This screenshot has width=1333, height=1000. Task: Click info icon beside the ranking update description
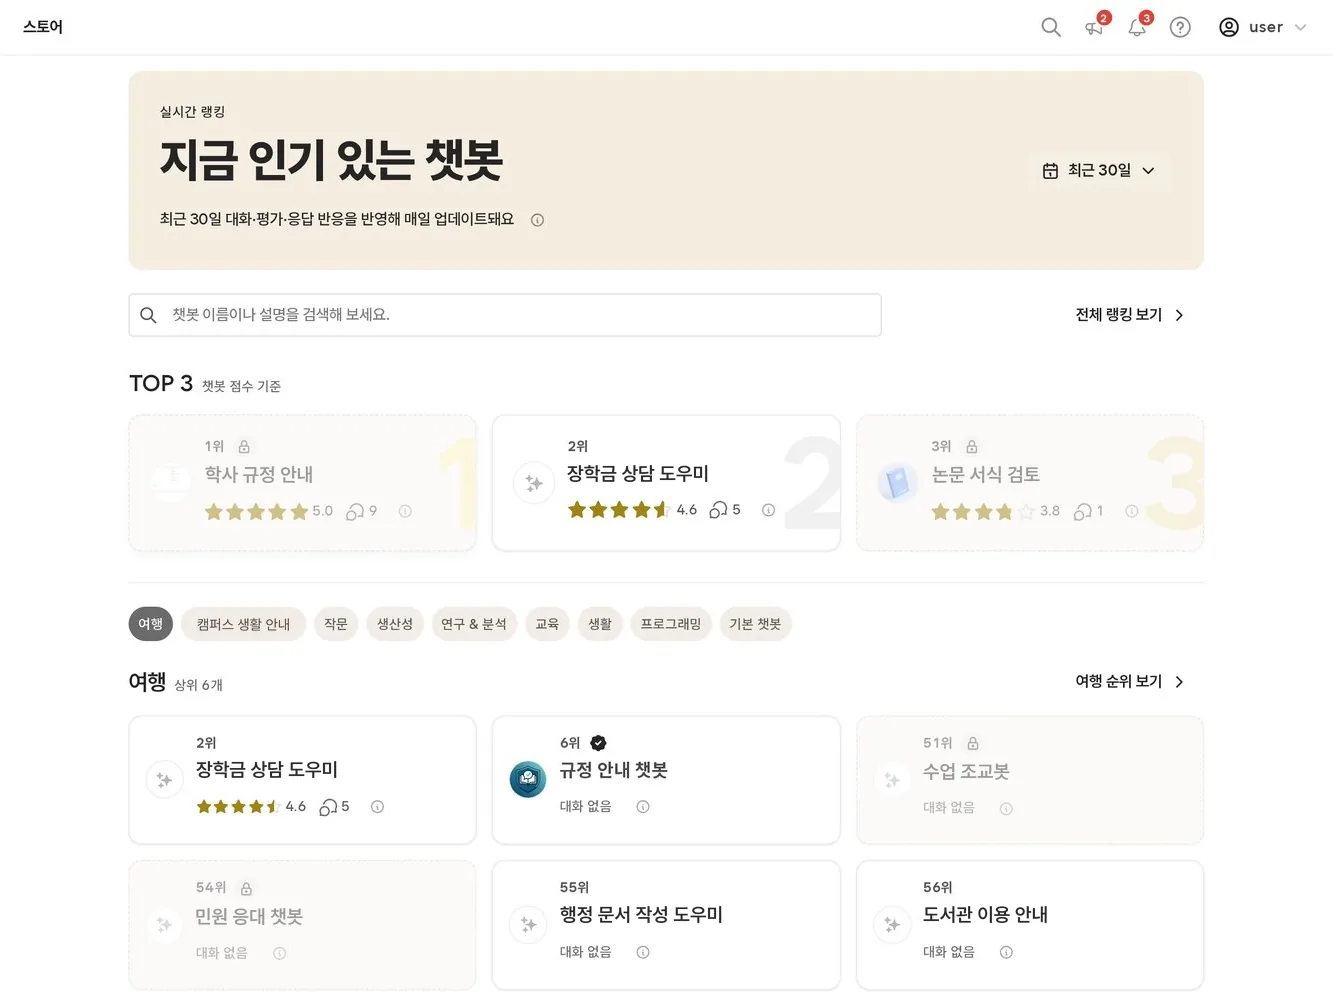[537, 220]
